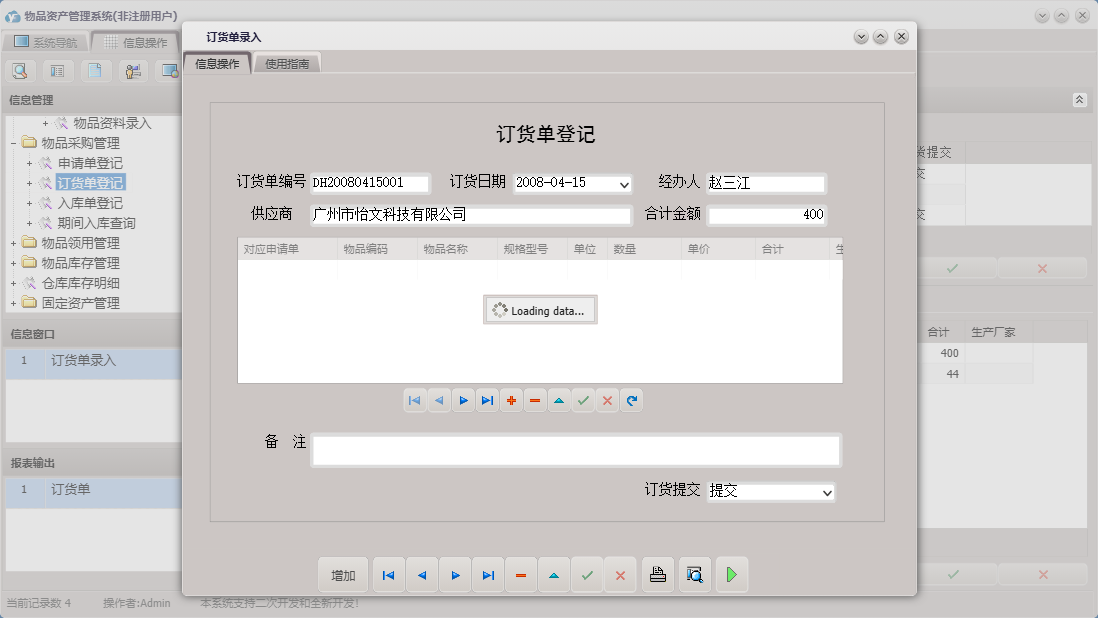Image resolution: width=1098 pixels, height=618 pixels.
Task: Open the print icon on the bottom toolbar
Action: pyautogui.click(x=657, y=575)
